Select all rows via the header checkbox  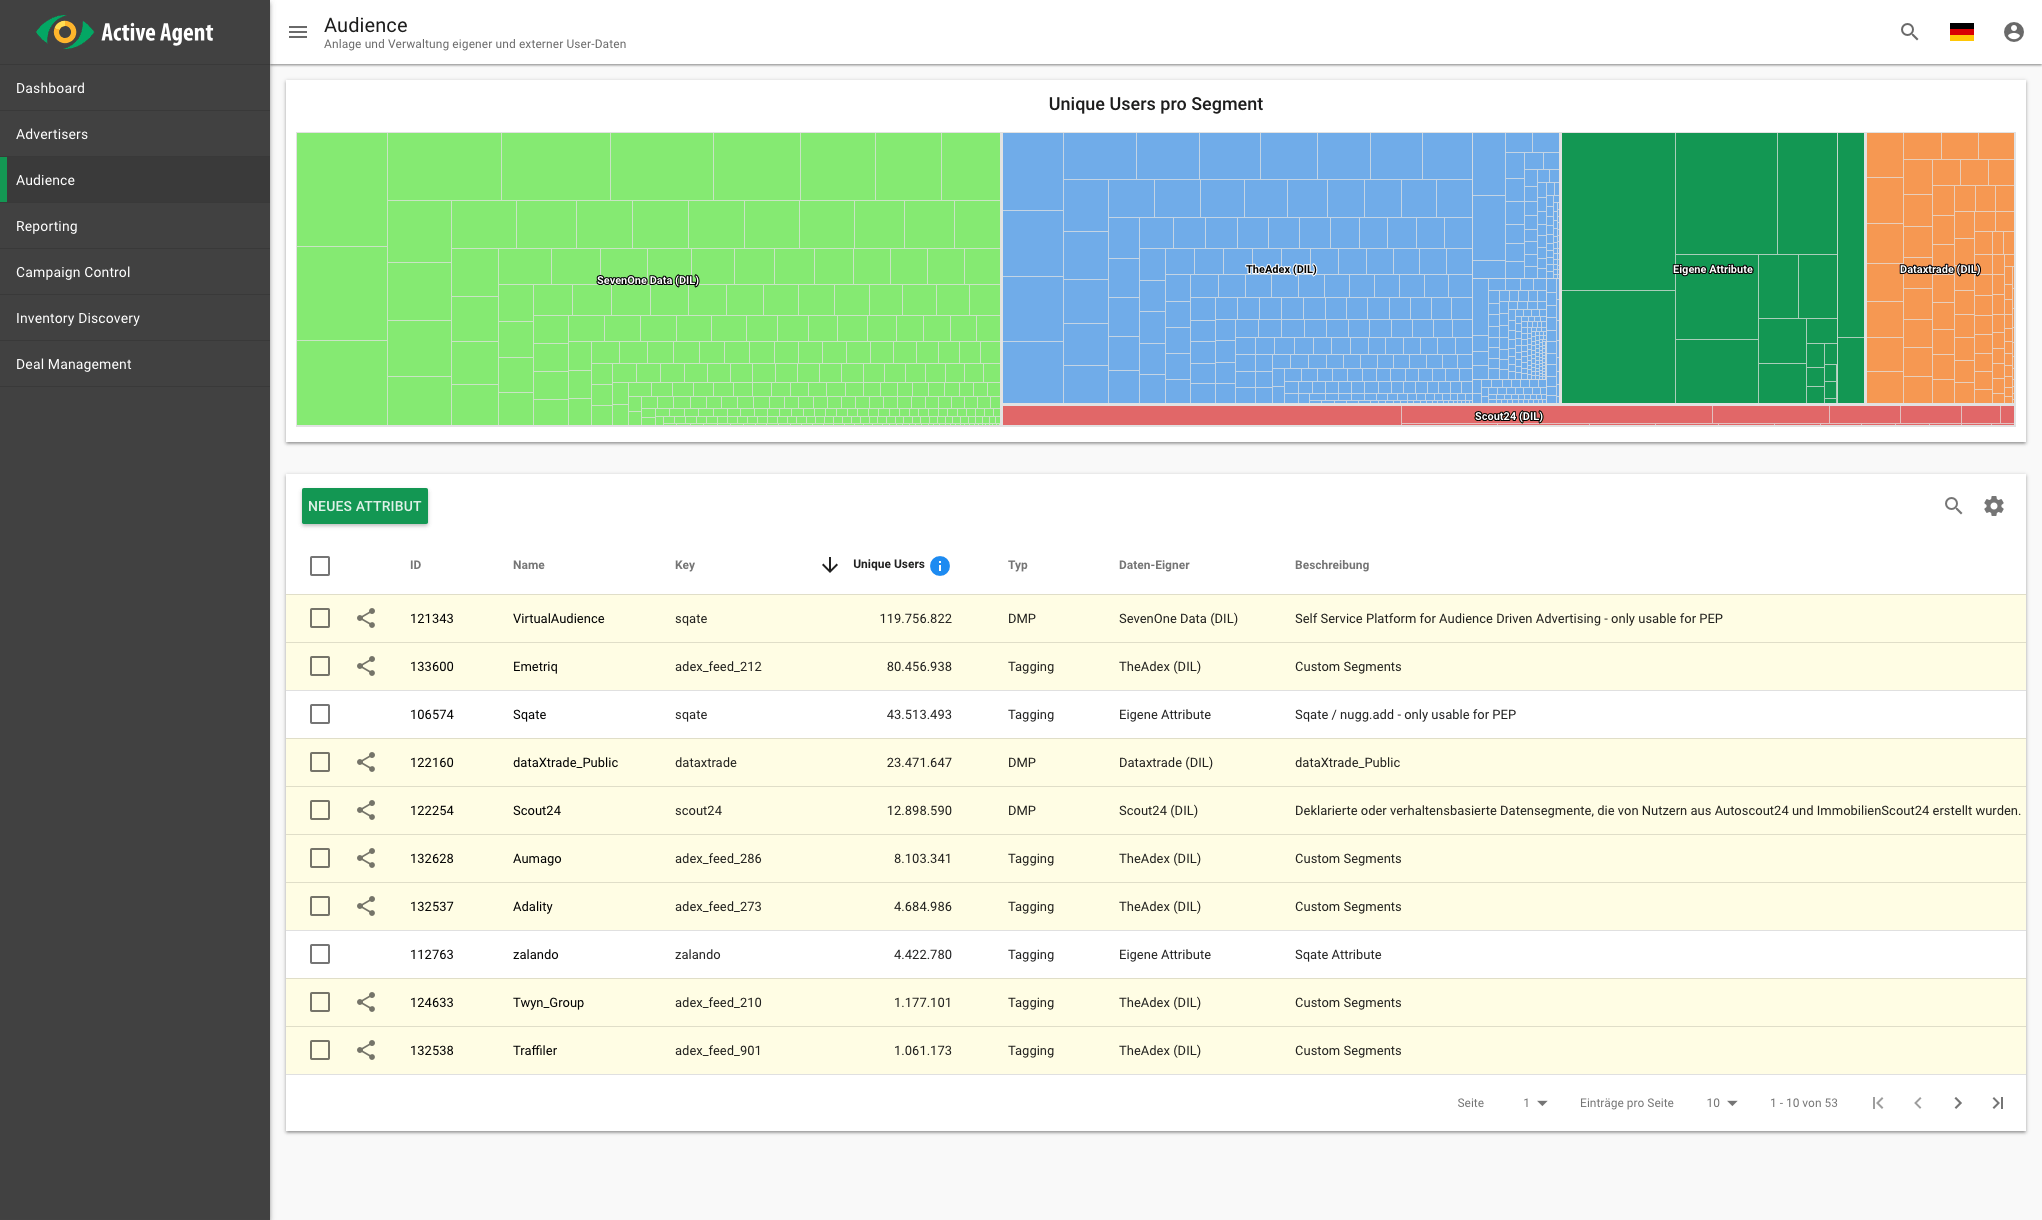pyautogui.click(x=320, y=565)
